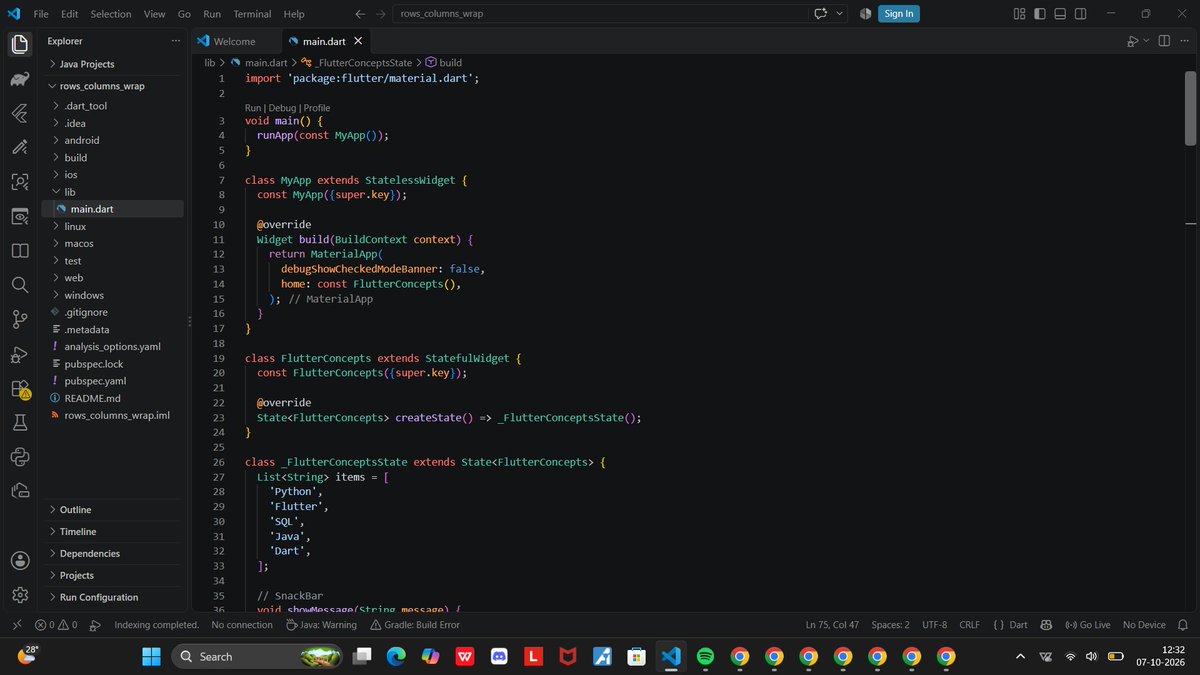Click the Profile code lens above main
Screen dimensions: 1200x675
click(x=317, y=108)
